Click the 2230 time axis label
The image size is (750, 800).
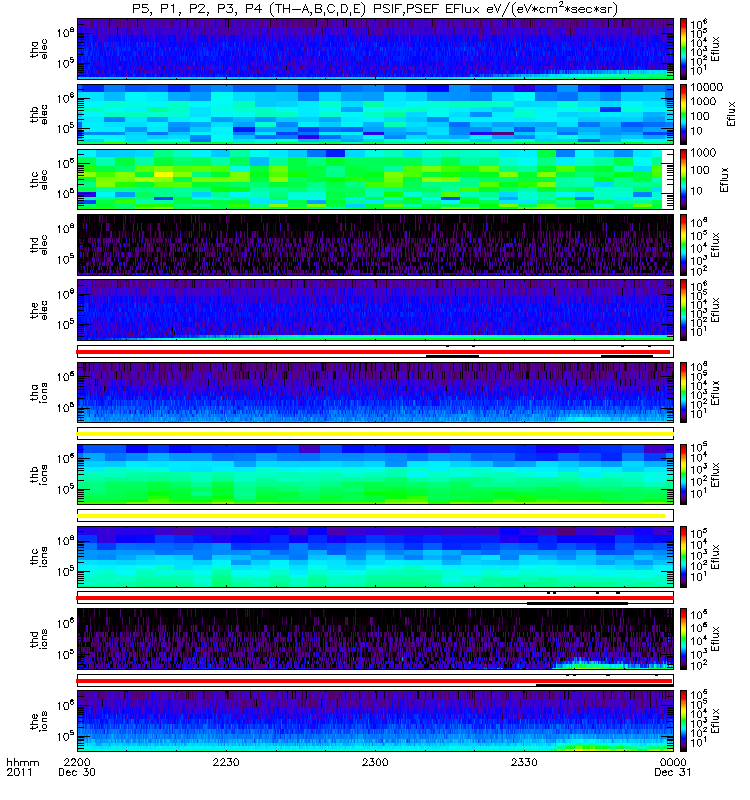(x=226, y=762)
